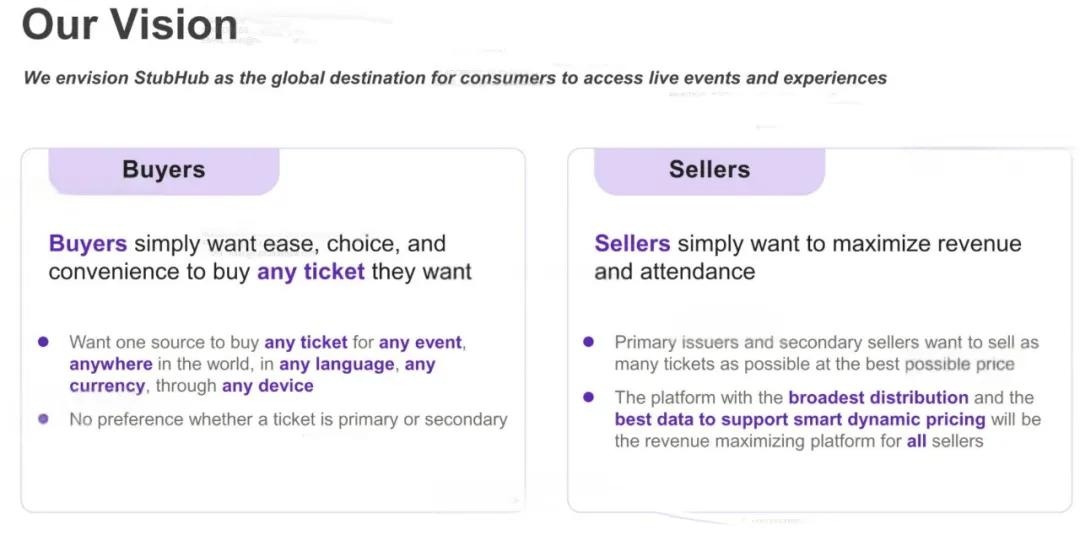
Task: Click the bullet dot before "Primary issuers"
Action: pyautogui.click(x=588, y=342)
